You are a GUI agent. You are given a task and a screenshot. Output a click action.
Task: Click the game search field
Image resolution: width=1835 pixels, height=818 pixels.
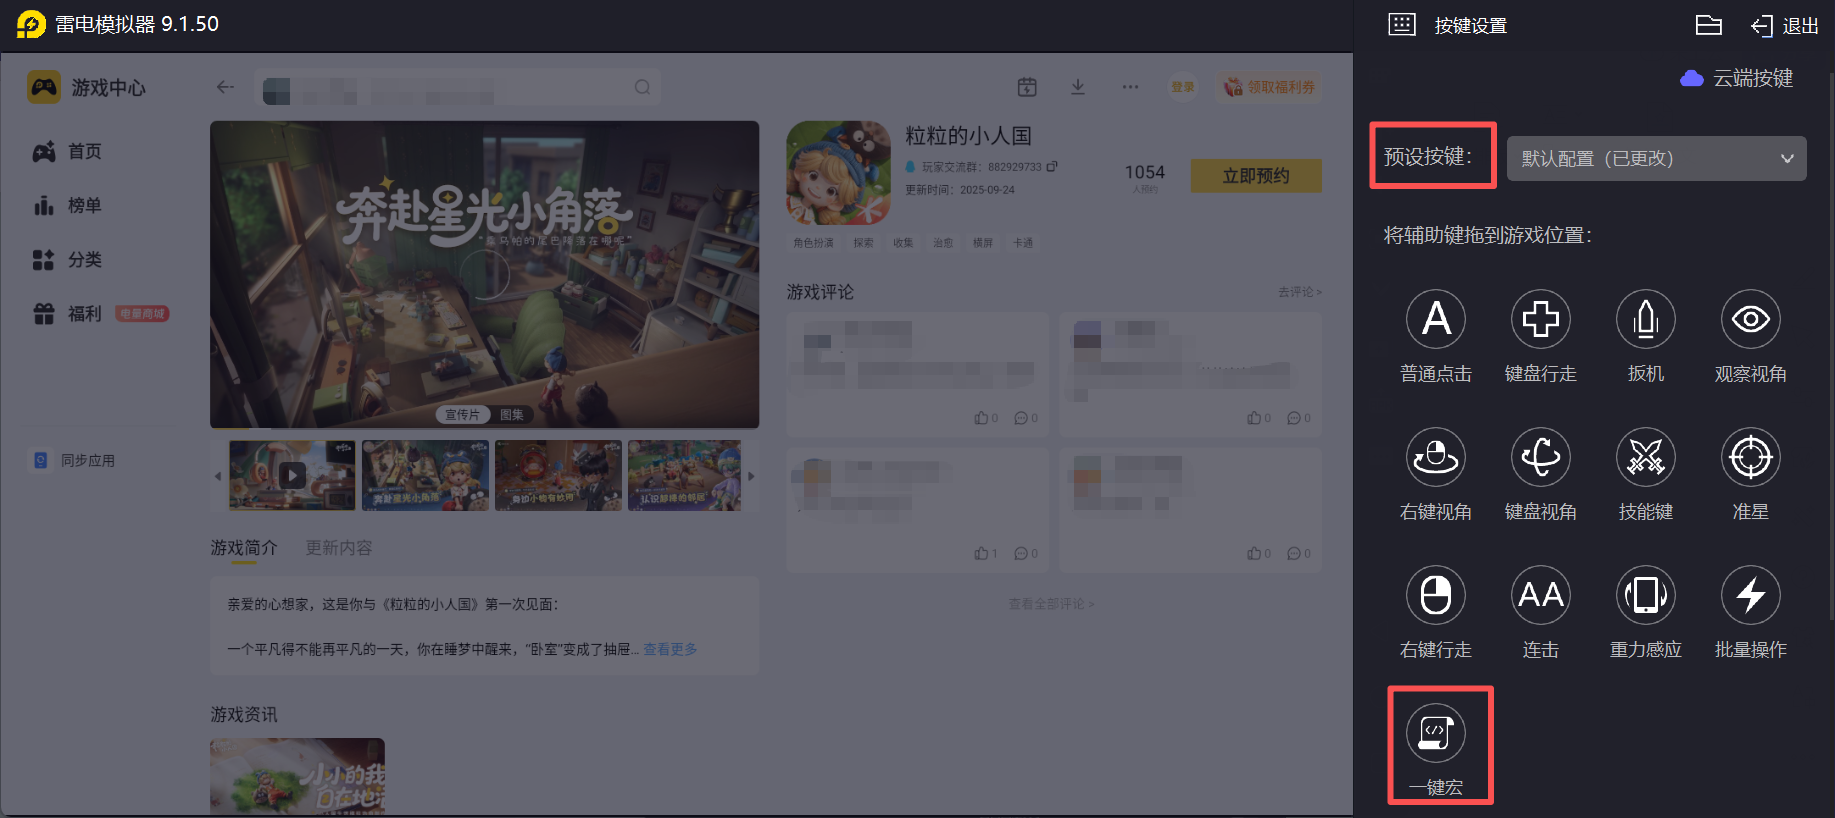click(x=457, y=88)
